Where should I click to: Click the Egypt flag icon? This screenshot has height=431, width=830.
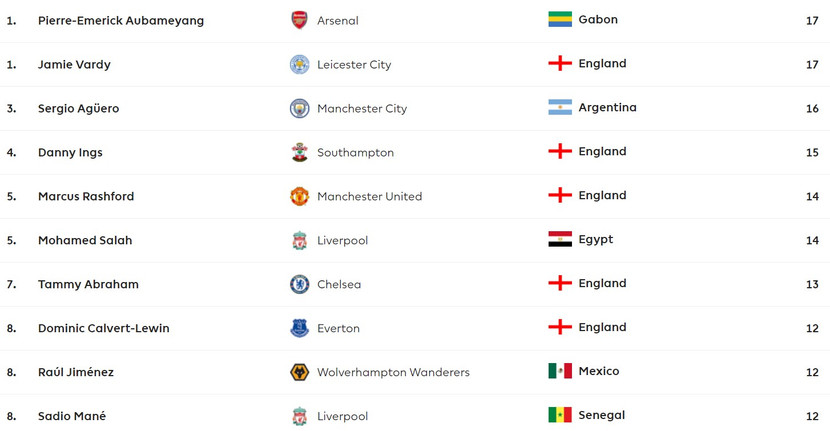[x=560, y=239]
